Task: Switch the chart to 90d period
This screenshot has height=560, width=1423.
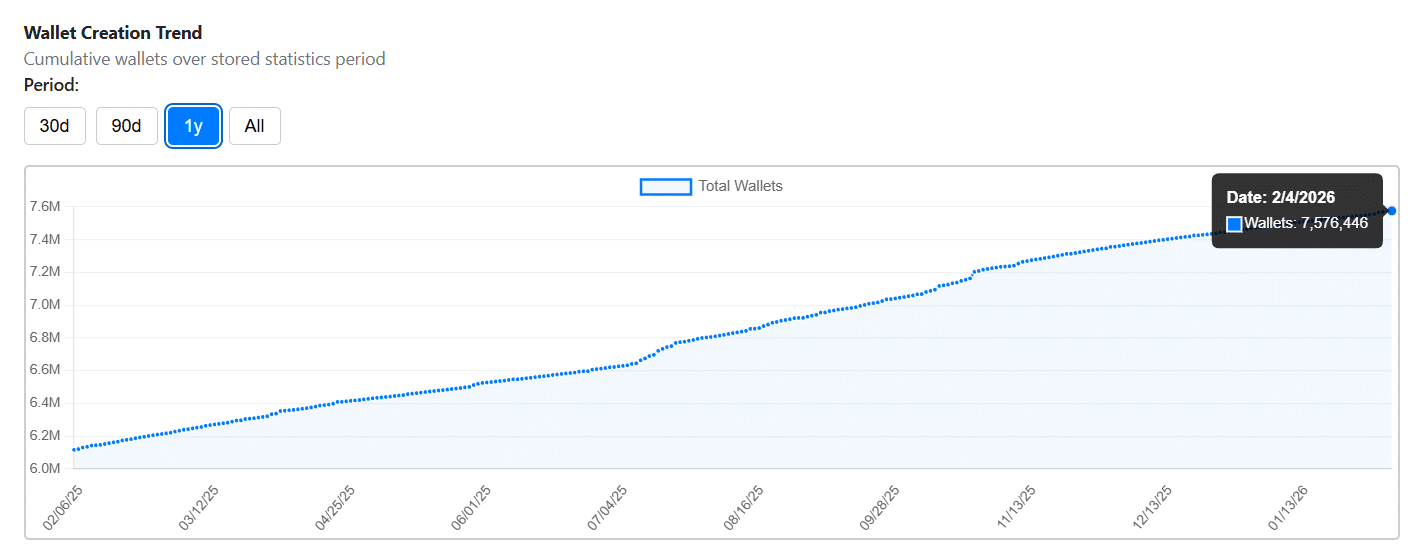Action: (x=127, y=126)
